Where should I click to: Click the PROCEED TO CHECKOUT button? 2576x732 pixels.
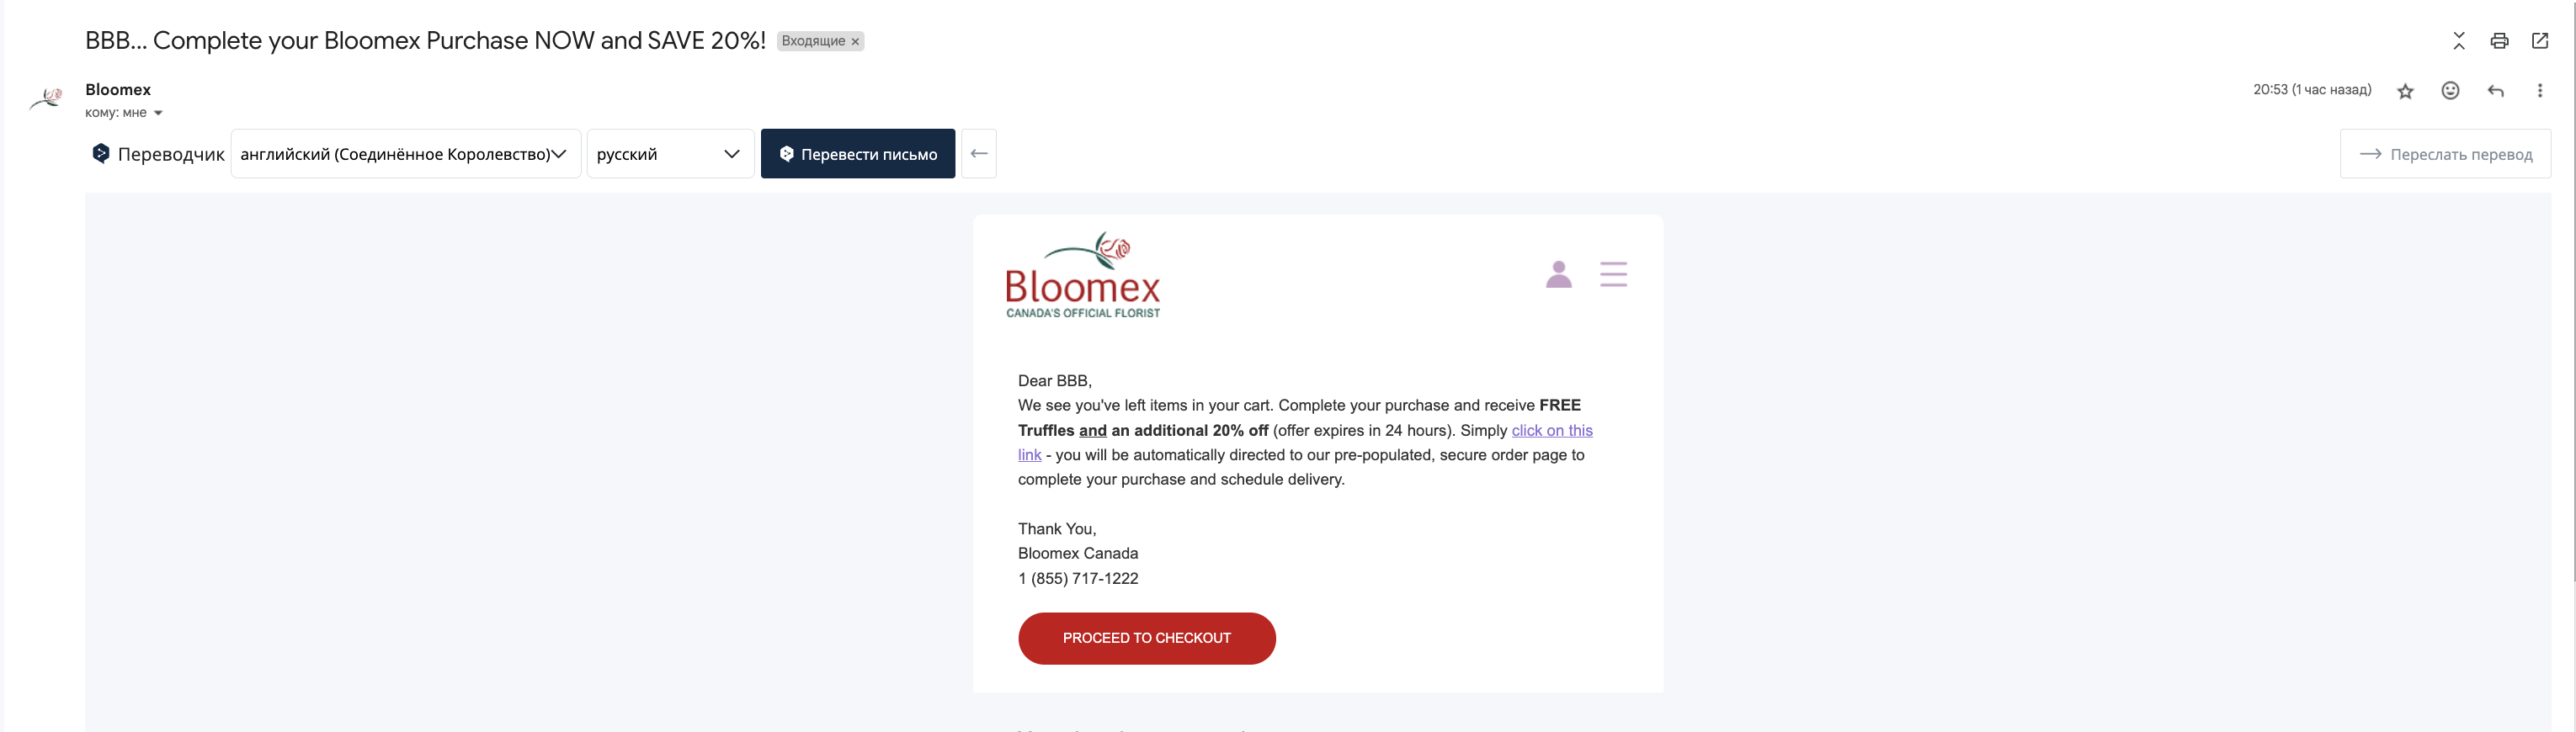pos(1147,638)
